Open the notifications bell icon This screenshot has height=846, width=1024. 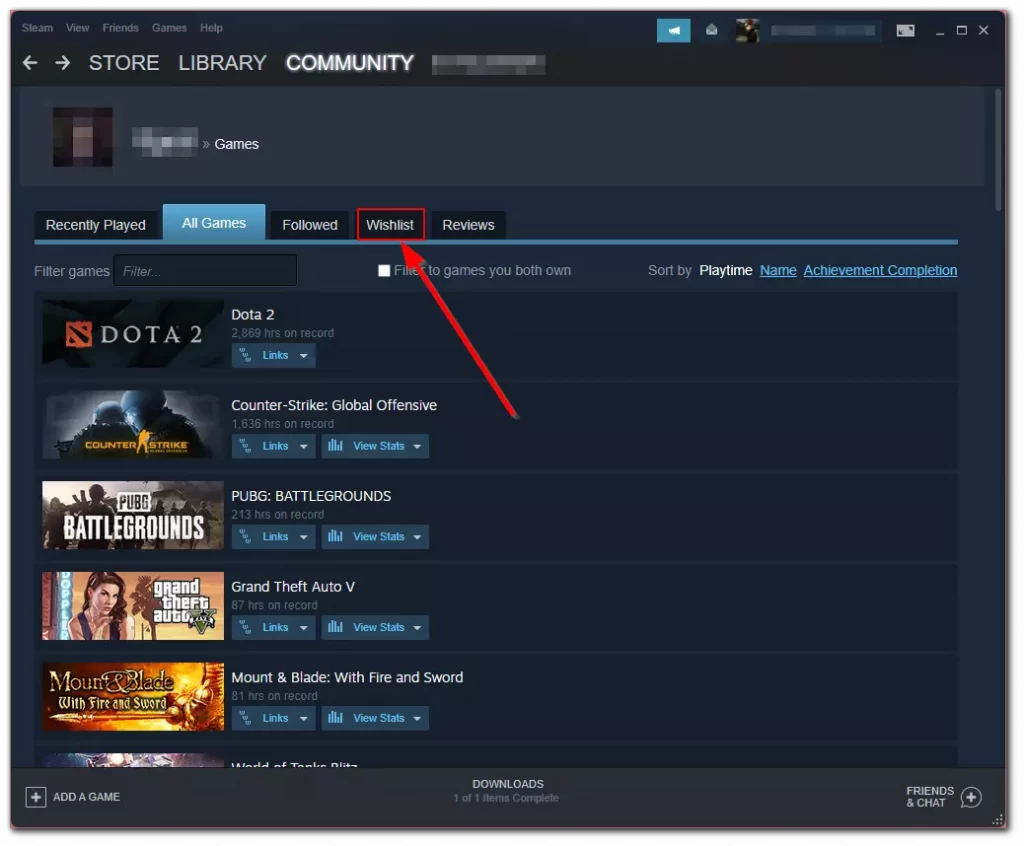[712, 30]
